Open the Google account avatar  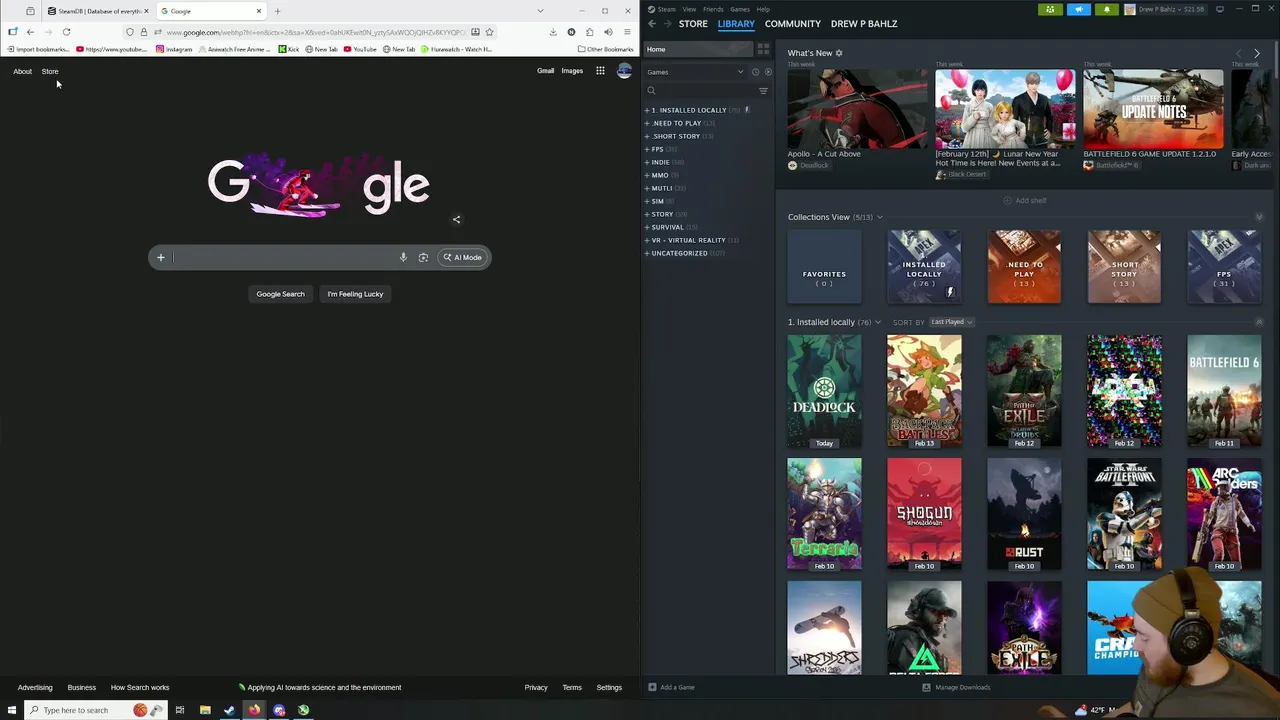pyautogui.click(x=624, y=71)
